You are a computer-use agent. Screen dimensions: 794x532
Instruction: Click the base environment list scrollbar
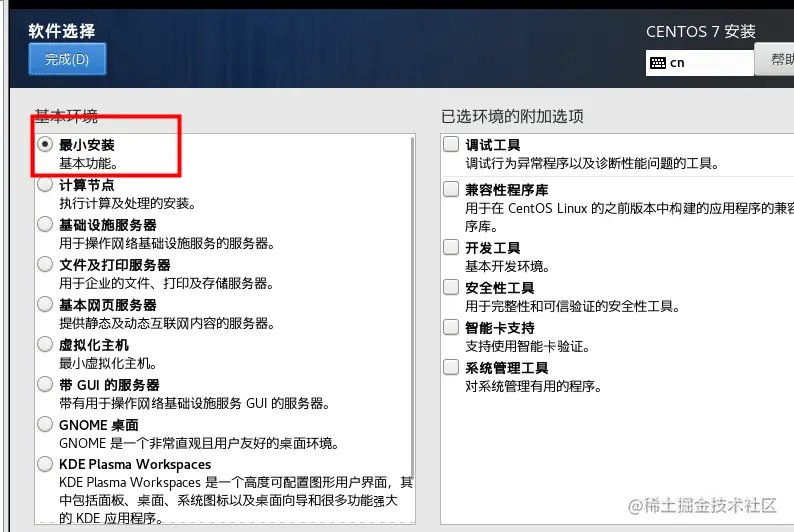(413, 307)
